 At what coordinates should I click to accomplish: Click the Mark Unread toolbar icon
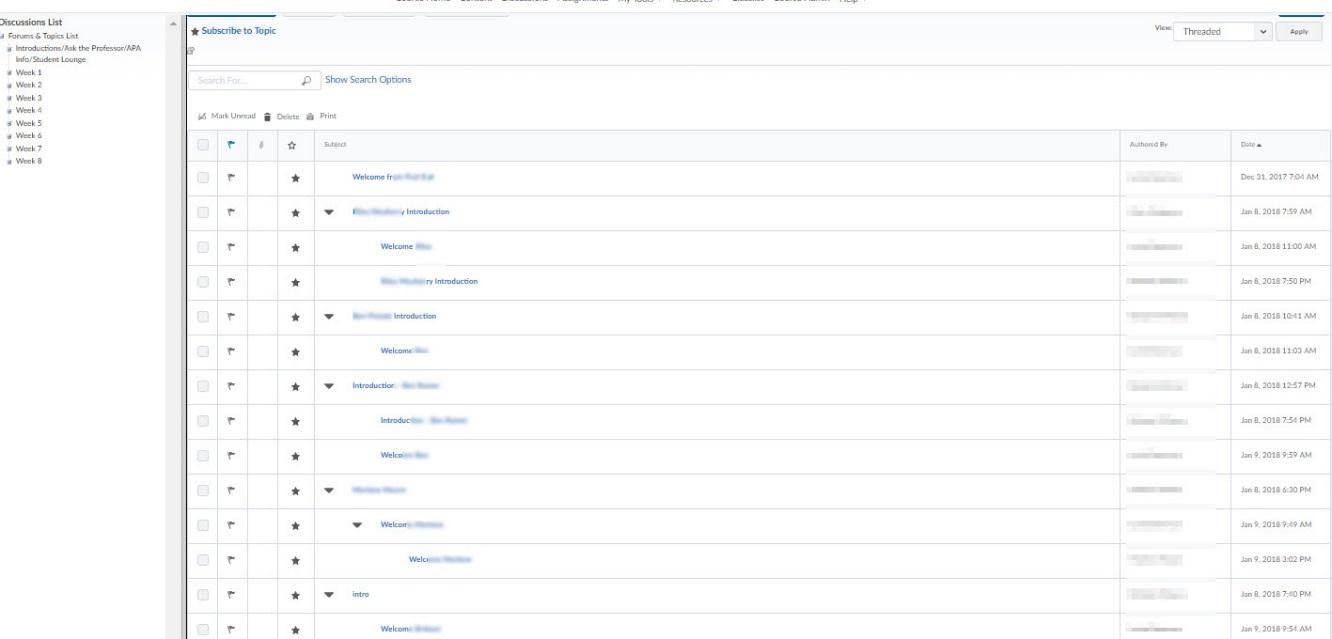tap(201, 116)
